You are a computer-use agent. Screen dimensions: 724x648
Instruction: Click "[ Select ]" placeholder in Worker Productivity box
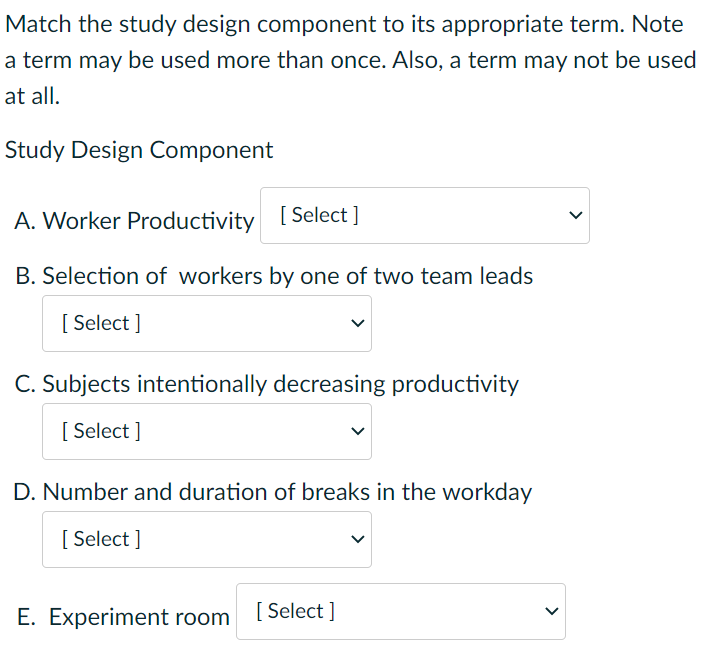tap(320, 215)
